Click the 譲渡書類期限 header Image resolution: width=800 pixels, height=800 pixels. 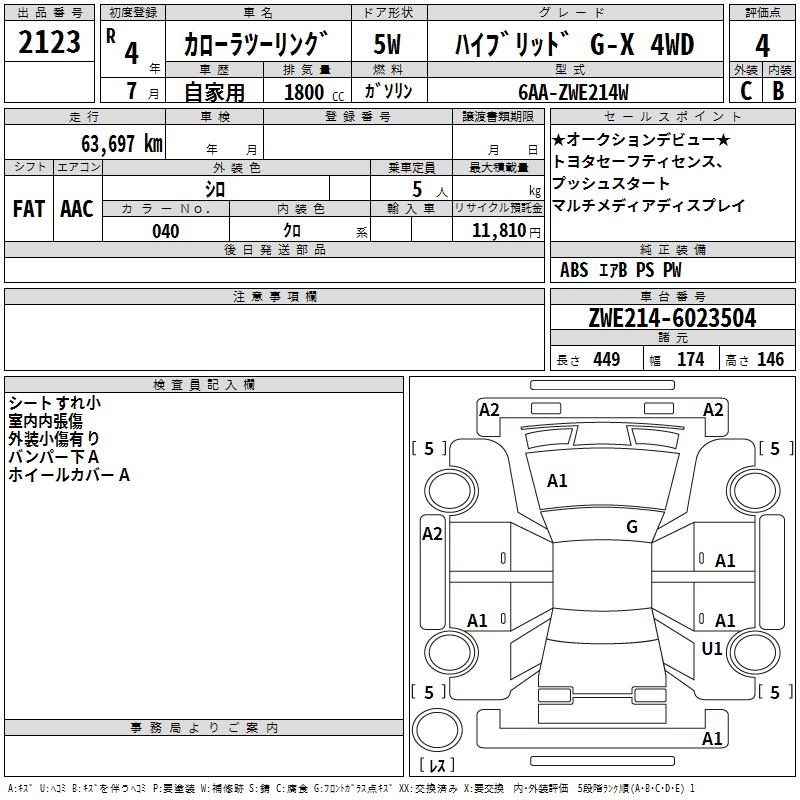pyautogui.click(x=498, y=117)
